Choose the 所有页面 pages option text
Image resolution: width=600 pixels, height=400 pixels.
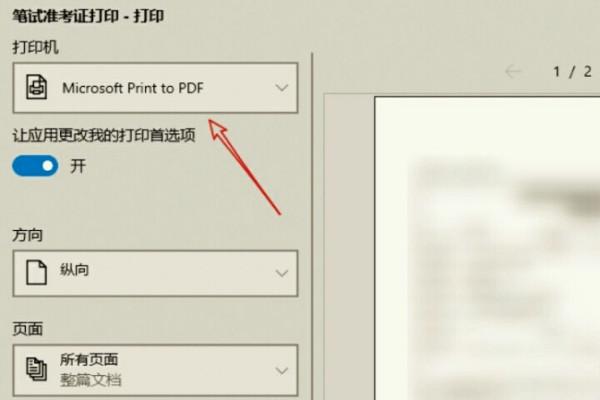click(x=89, y=359)
